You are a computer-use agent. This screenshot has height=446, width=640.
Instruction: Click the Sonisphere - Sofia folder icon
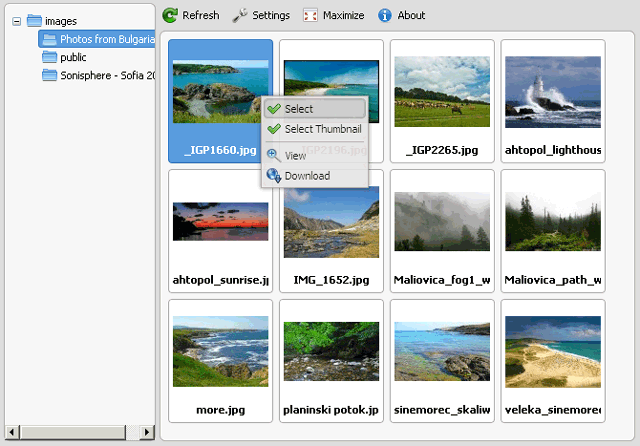coord(49,75)
